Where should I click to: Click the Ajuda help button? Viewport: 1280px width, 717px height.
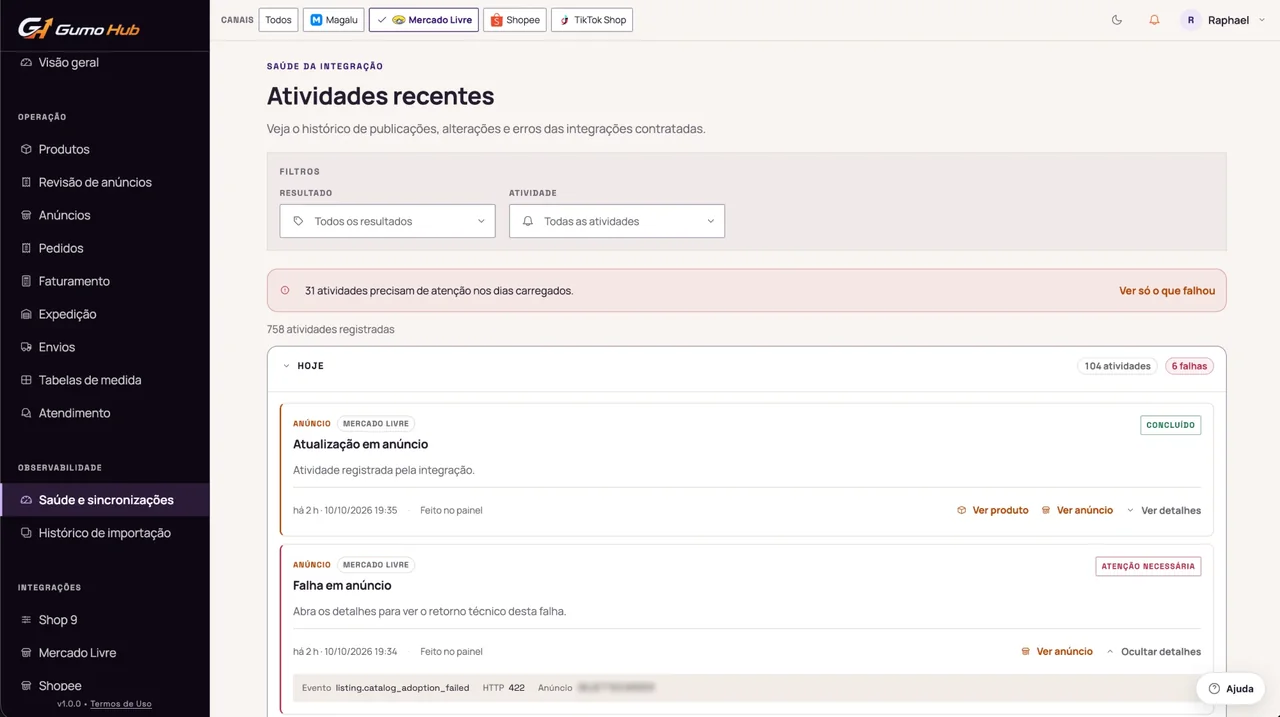click(x=1230, y=689)
